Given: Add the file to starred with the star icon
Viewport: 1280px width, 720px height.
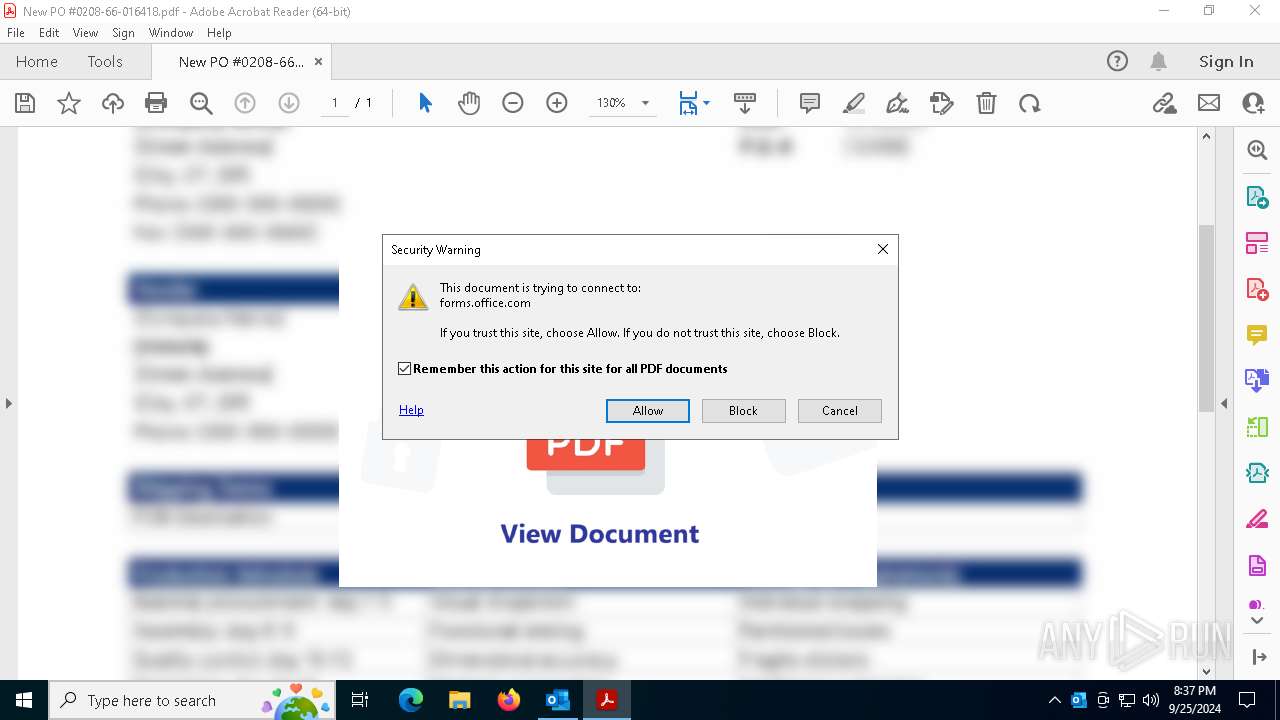Looking at the screenshot, I should coord(69,103).
